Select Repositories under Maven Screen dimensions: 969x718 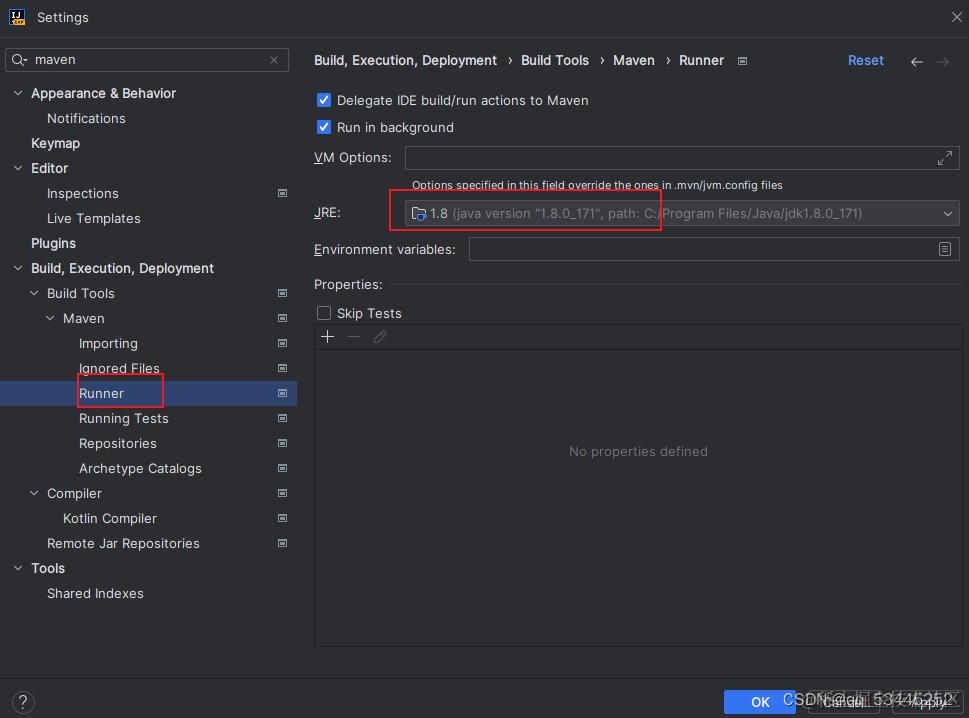(x=117, y=444)
